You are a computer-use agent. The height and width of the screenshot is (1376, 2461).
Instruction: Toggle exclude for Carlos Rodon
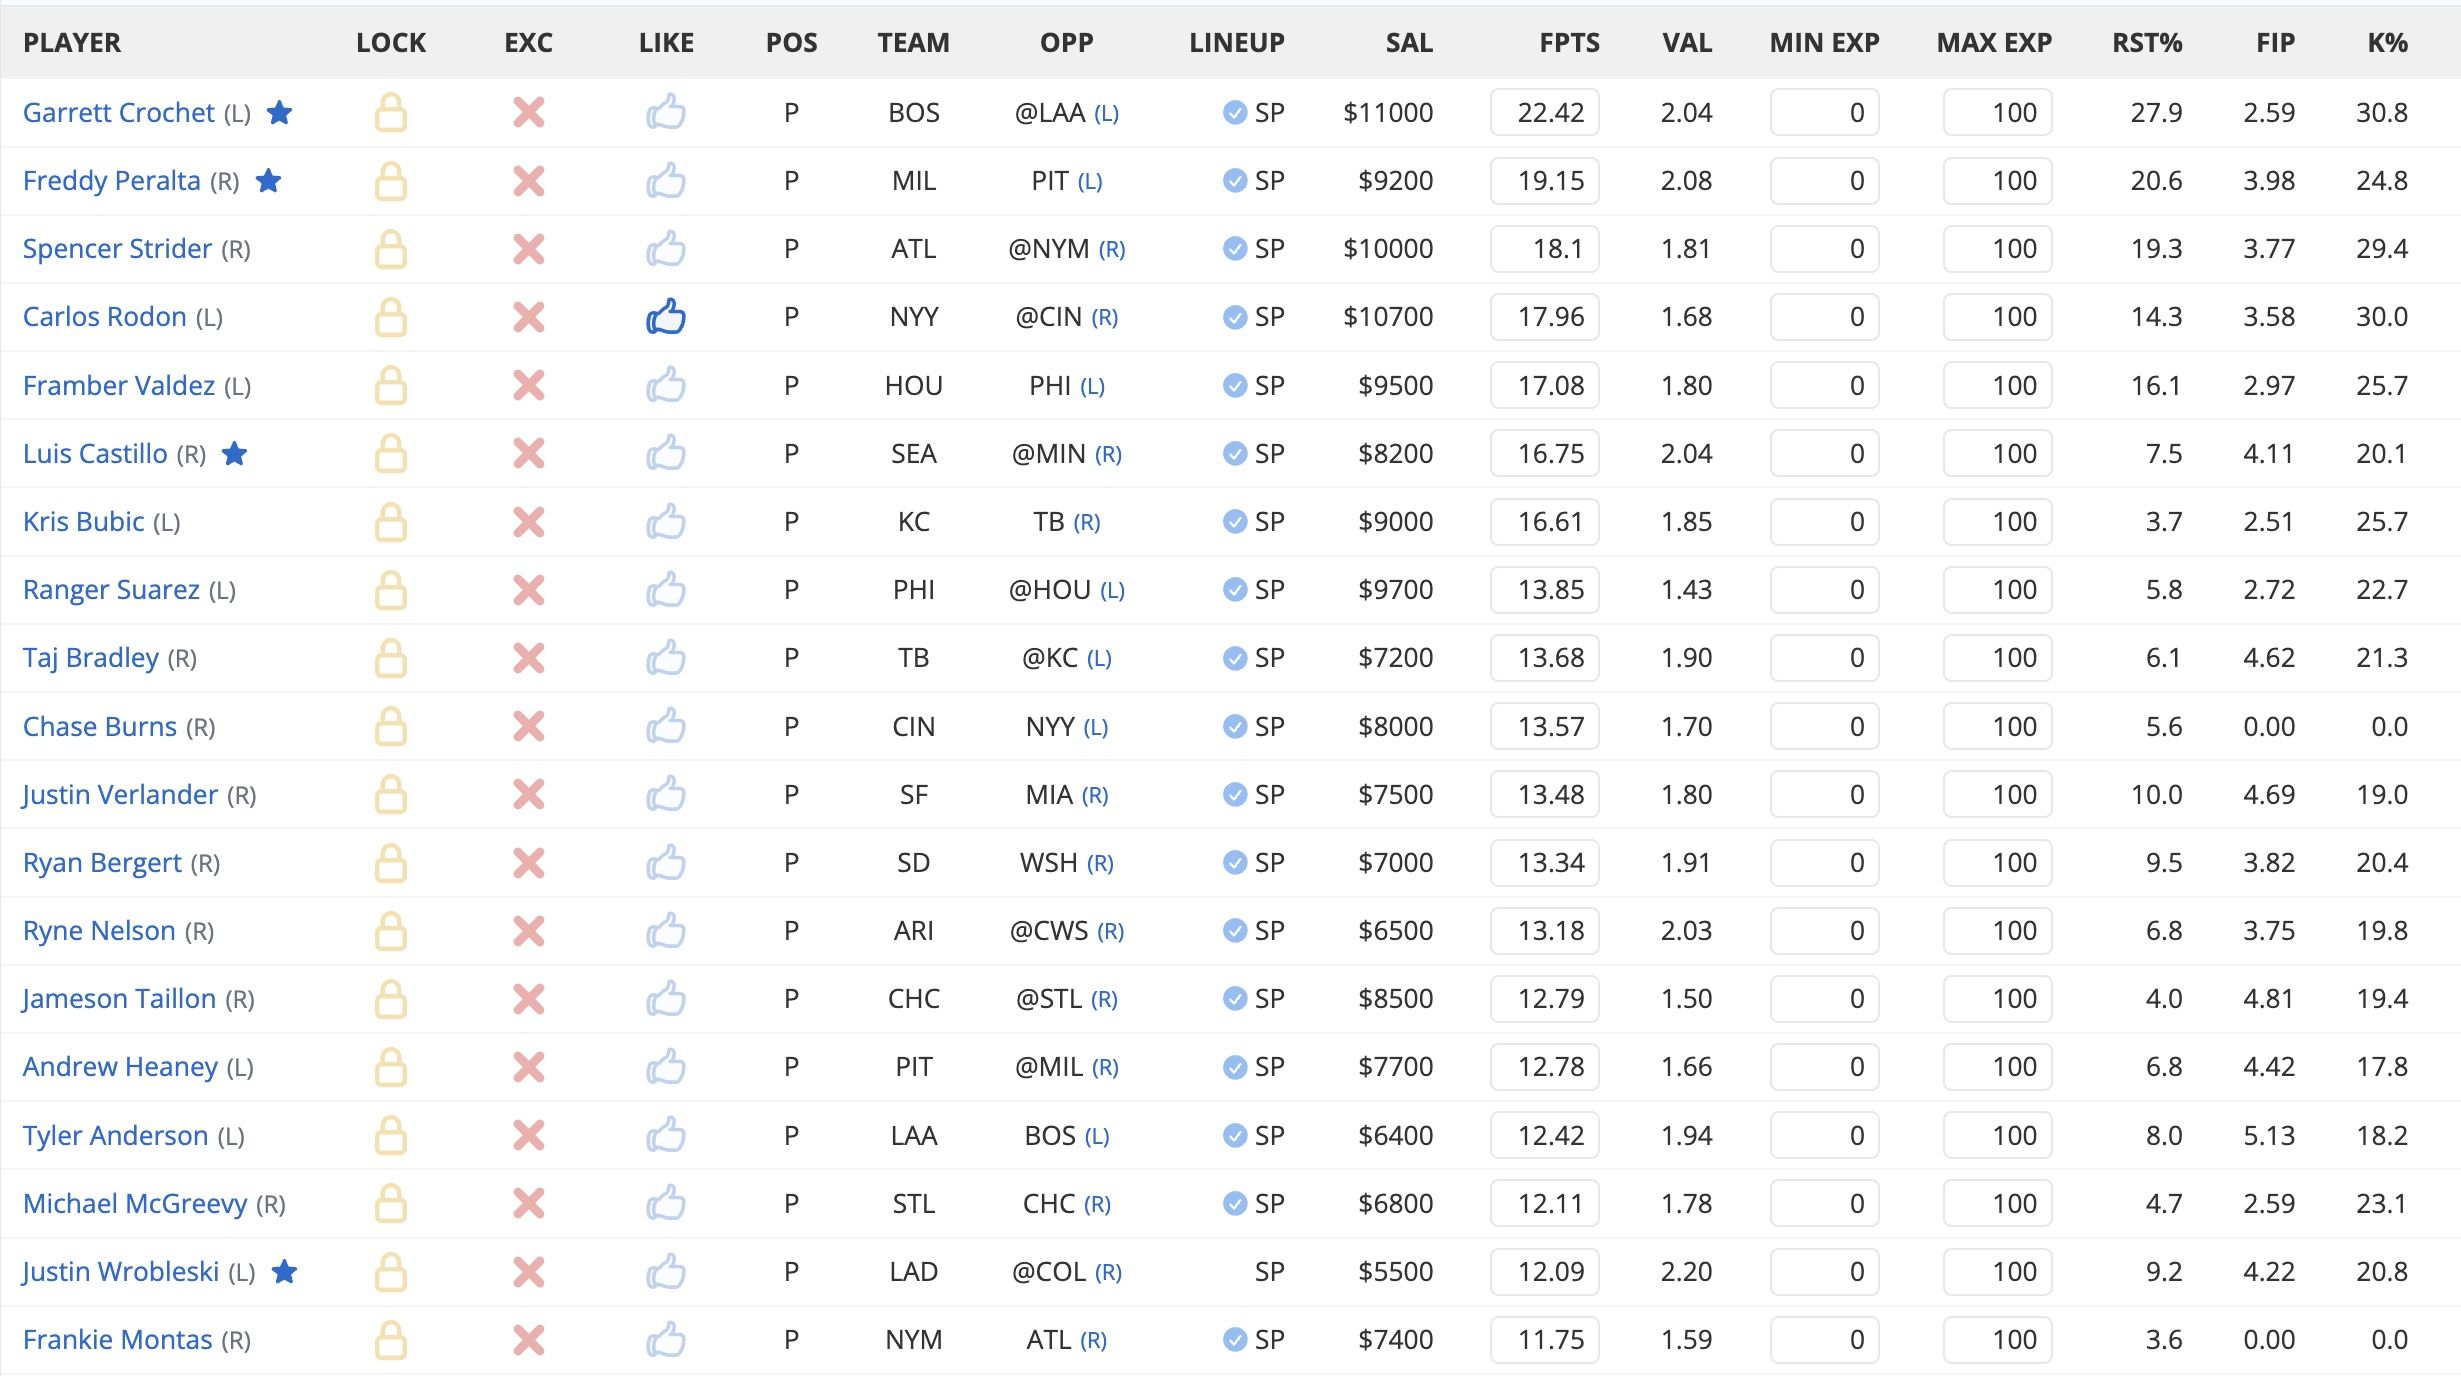click(x=529, y=317)
